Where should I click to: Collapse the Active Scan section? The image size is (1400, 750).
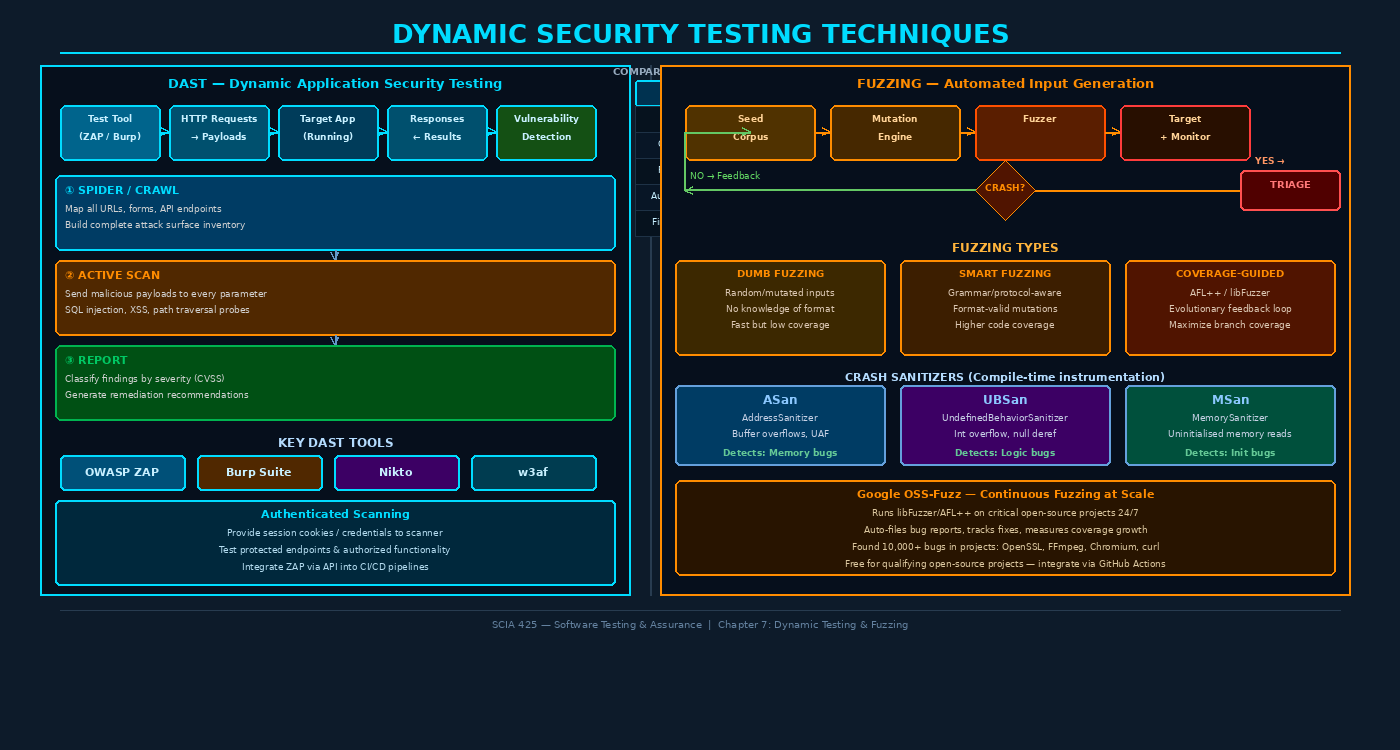click(335, 297)
